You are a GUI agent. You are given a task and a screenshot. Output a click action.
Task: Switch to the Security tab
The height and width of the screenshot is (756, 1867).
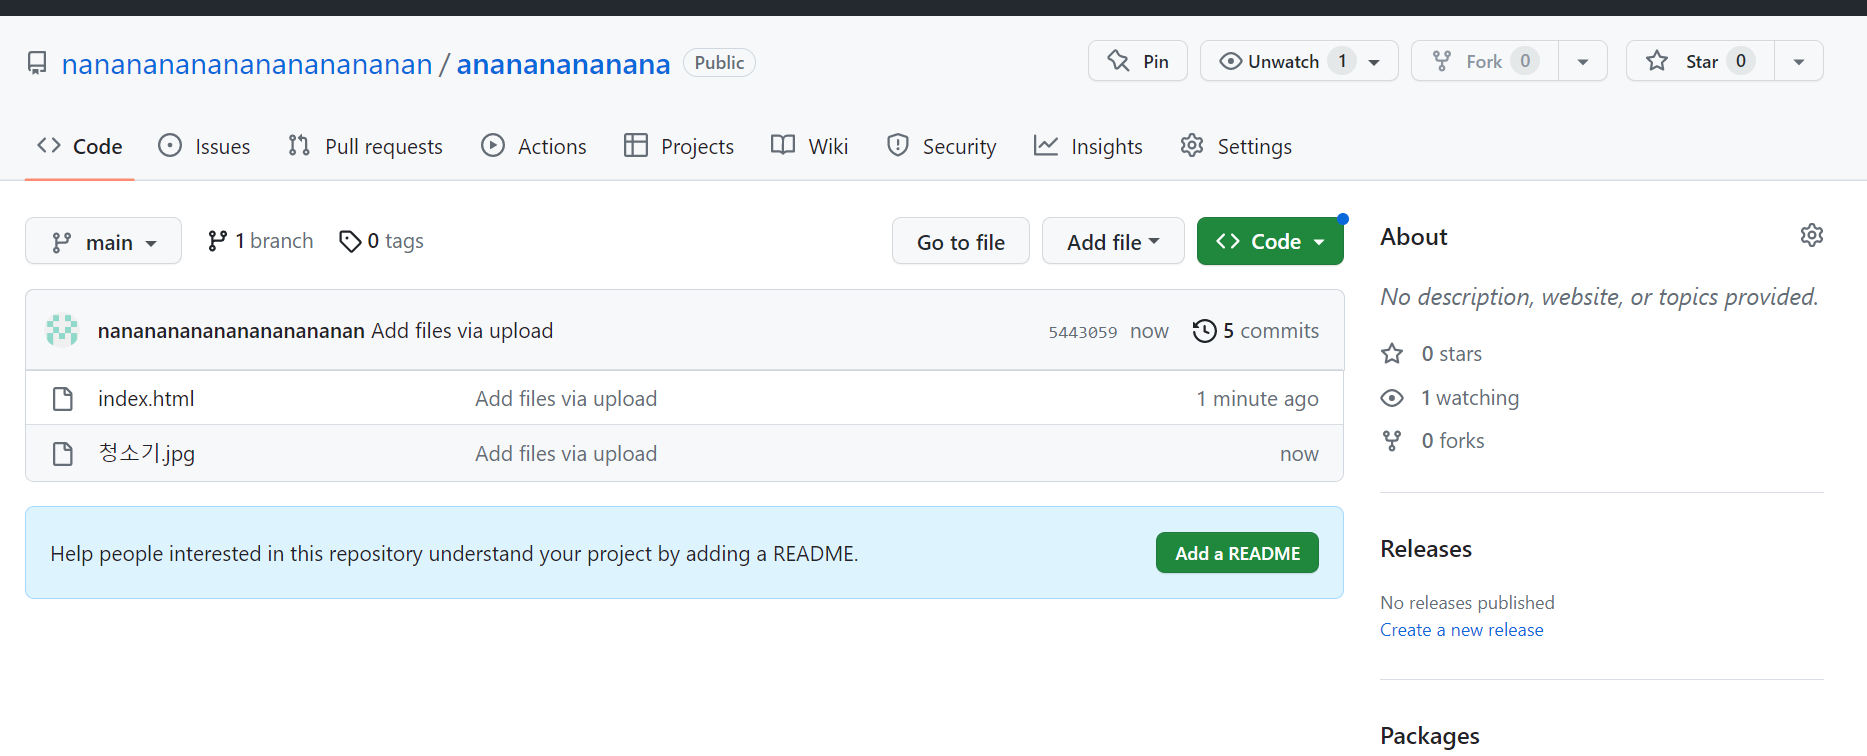941,146
